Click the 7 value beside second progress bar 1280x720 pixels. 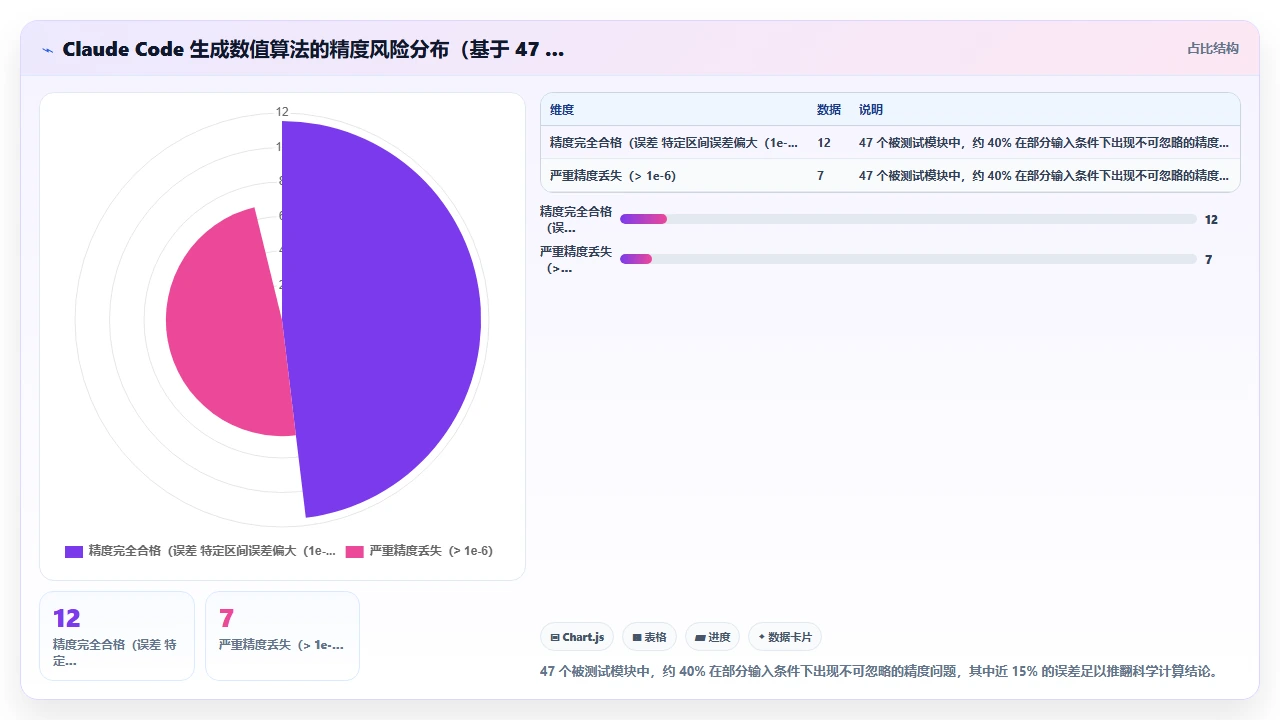pyautogui.click(x=1208, y=259)
